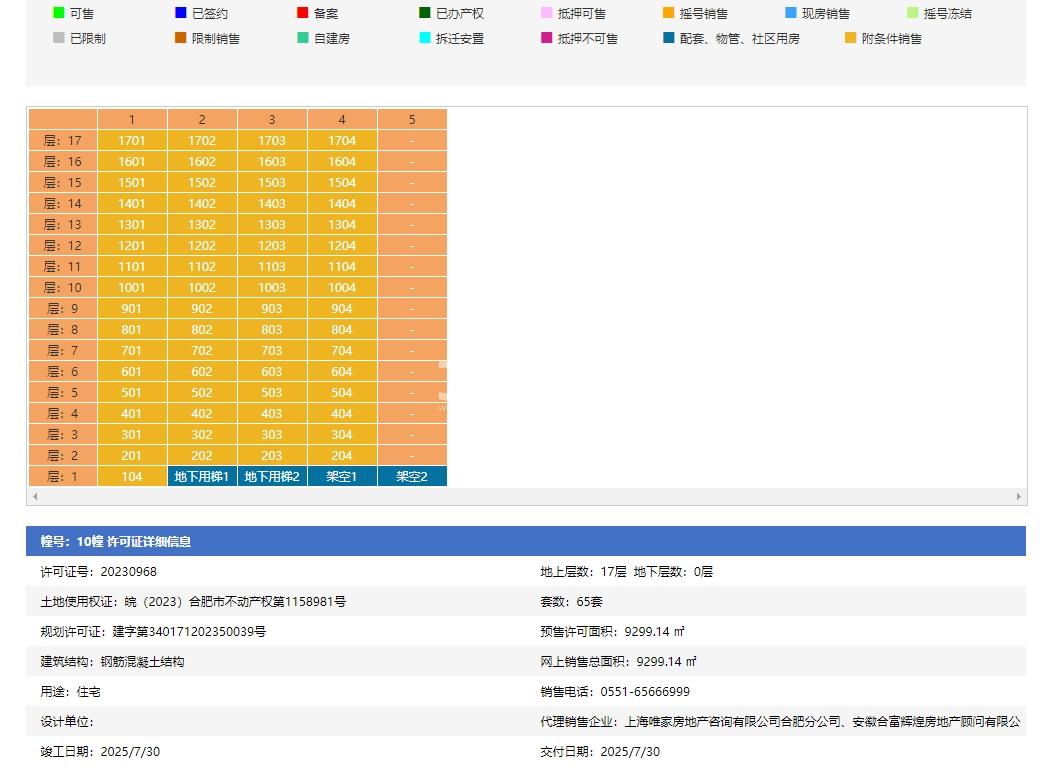Open unit 601
Viewport: 1058px width, 773px height.
(132, 371)
